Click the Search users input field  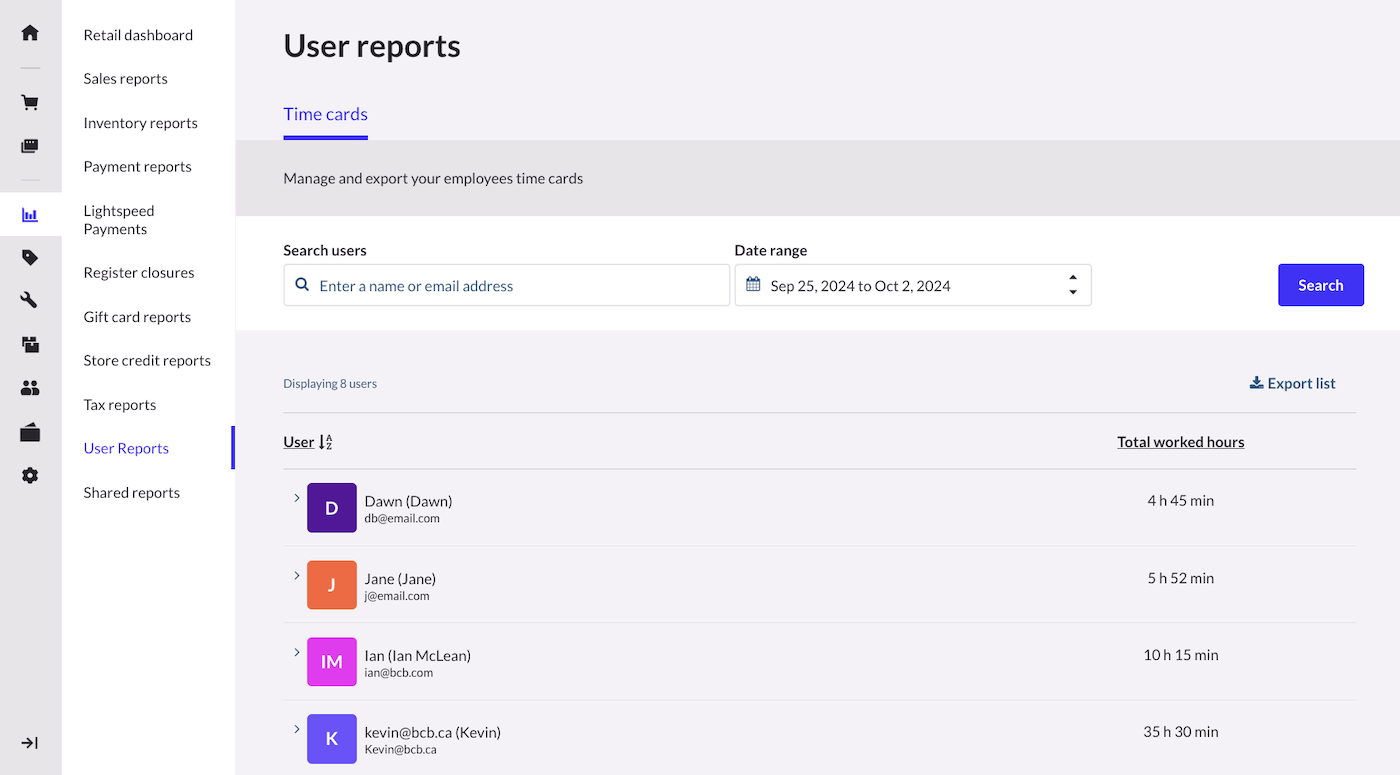[506, 286]
